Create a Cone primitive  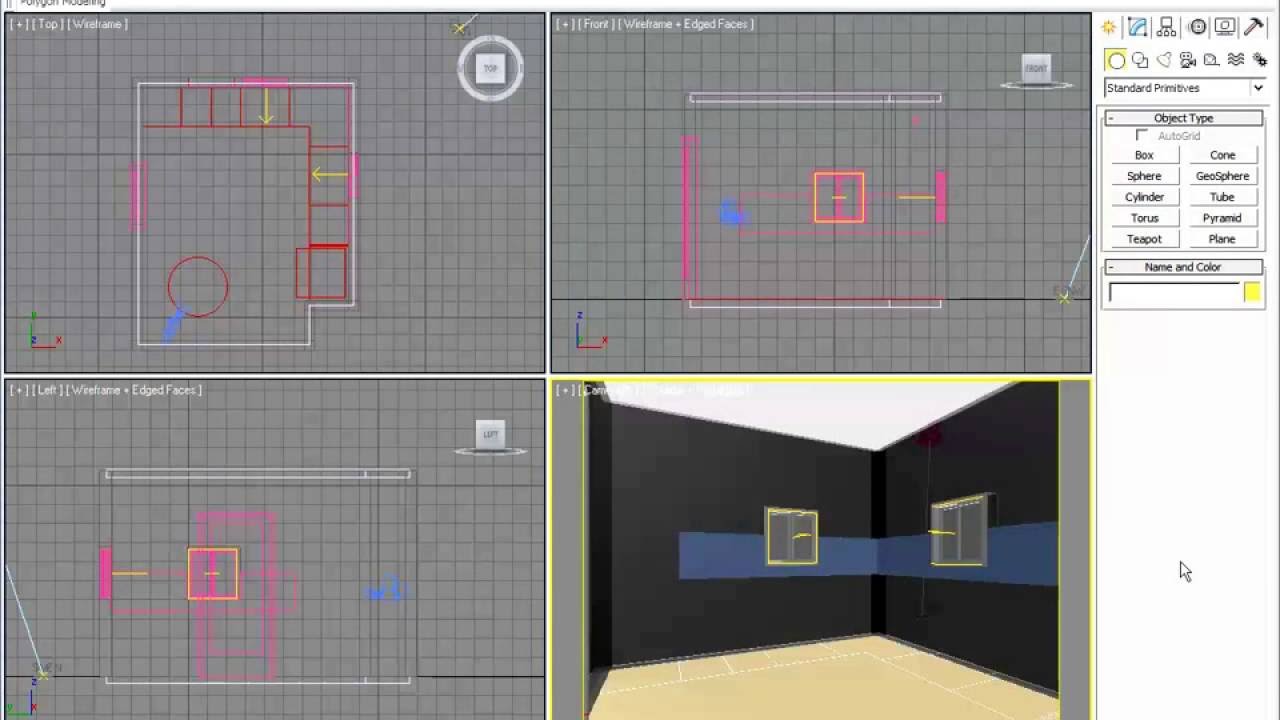point(1222,155)
